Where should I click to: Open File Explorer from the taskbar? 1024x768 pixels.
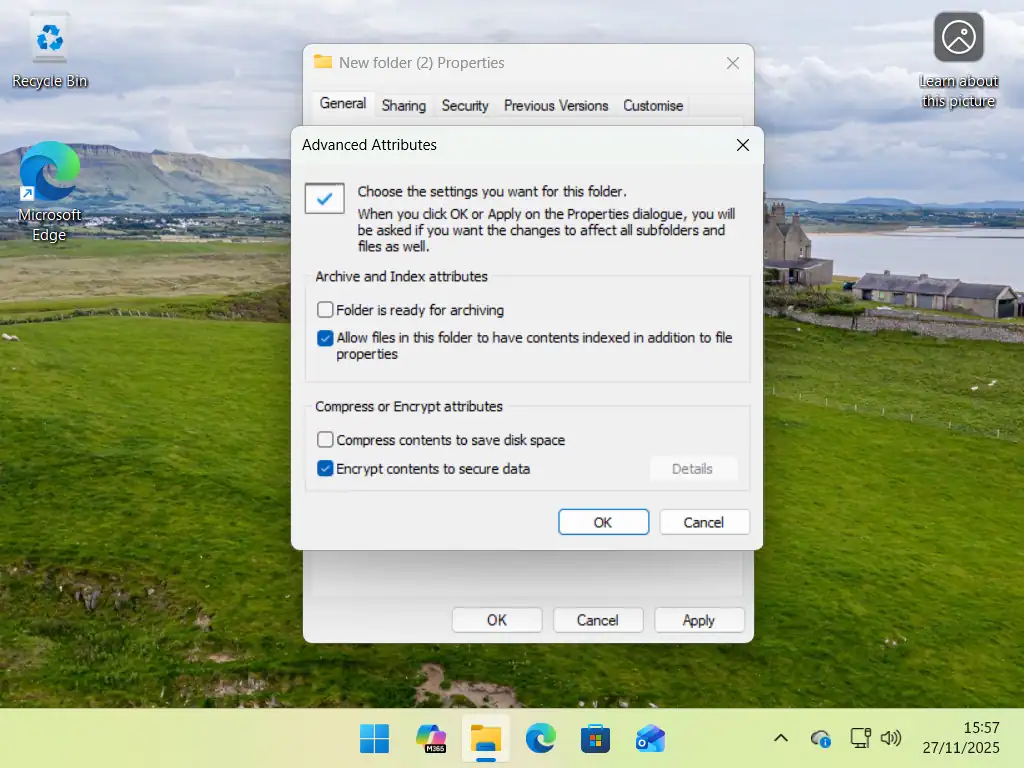(x=485, y=738)
